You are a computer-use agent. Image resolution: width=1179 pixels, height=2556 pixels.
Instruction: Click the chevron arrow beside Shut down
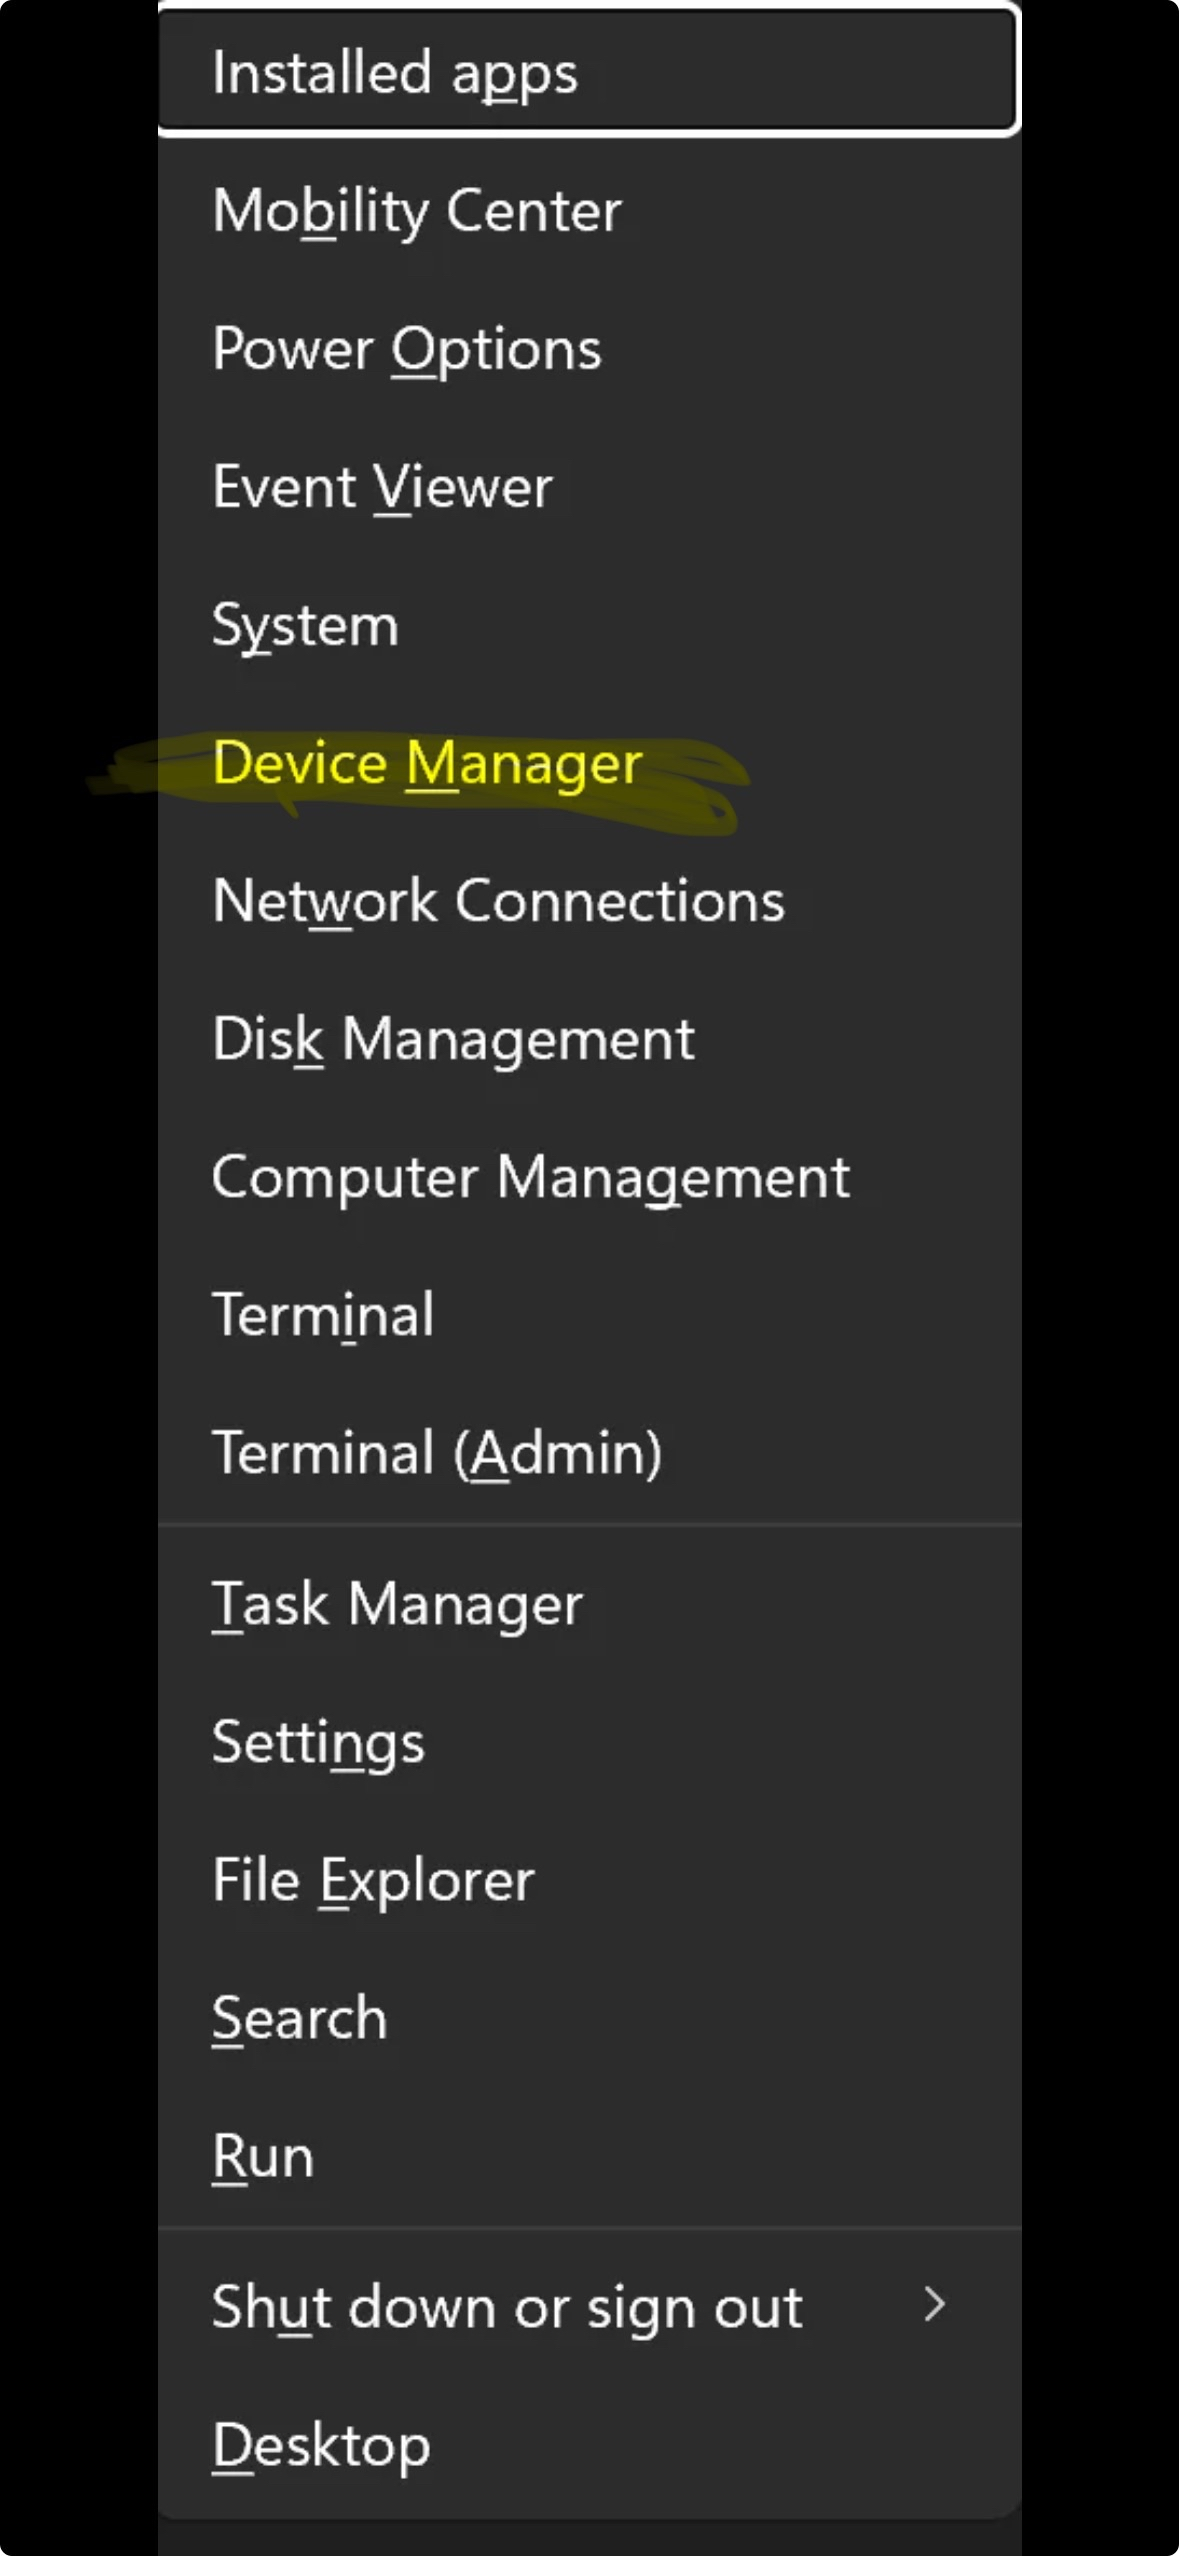[935, 2305]
